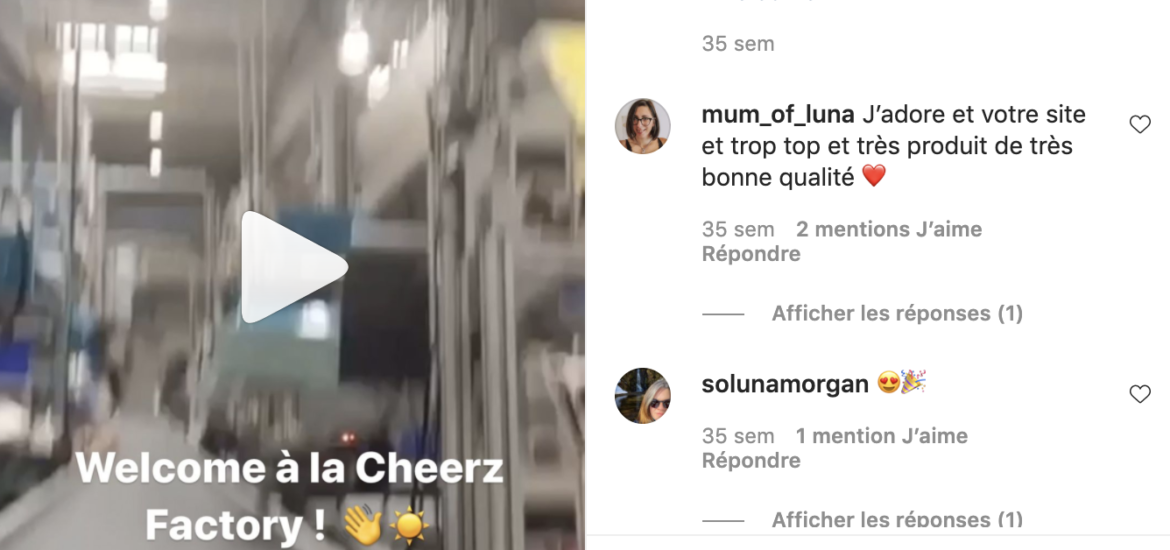Open the topmost 35 sem timestamp

[x=738, y=44]
